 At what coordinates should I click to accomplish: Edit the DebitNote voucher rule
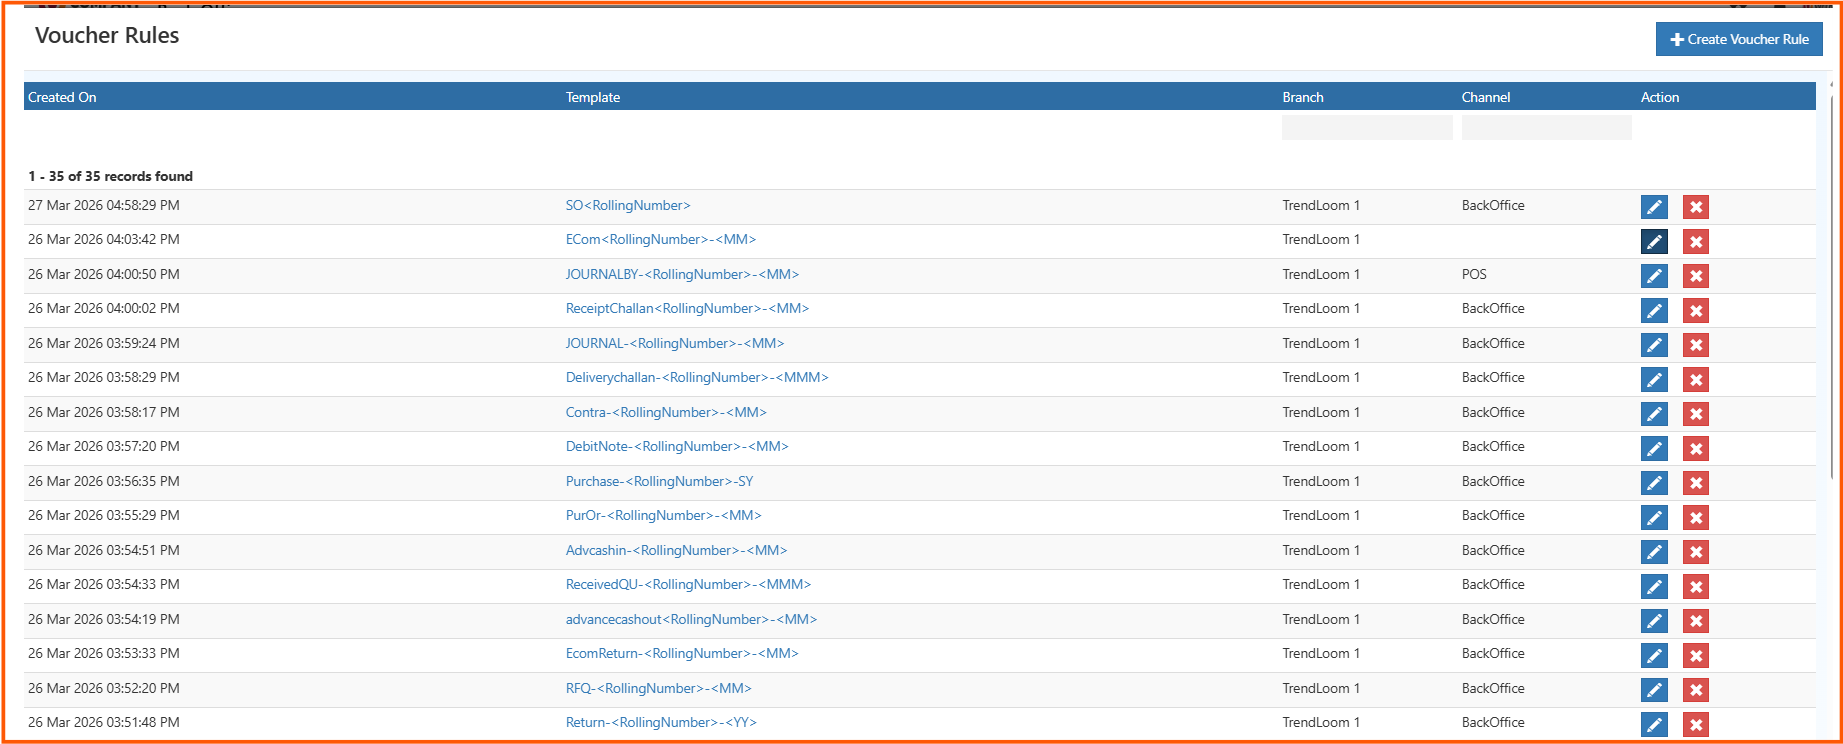pyautogui.click(x=1654, y=448)
